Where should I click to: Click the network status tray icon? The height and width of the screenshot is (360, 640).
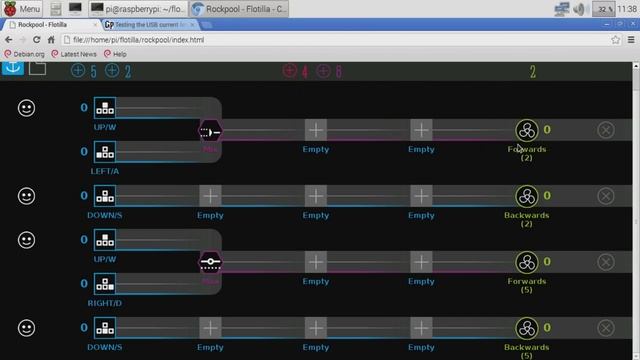click(x=562, y=9)
